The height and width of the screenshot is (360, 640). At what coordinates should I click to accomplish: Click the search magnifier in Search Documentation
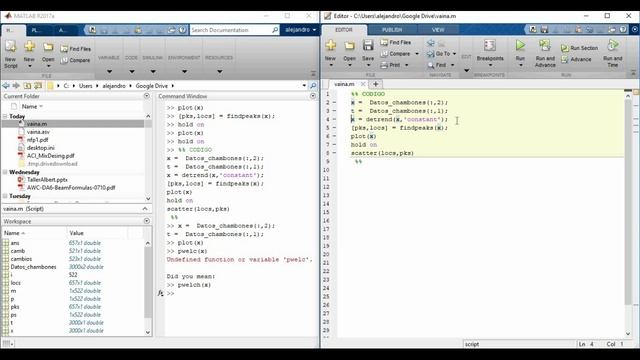pyautogui.click(x=275, y=30)
